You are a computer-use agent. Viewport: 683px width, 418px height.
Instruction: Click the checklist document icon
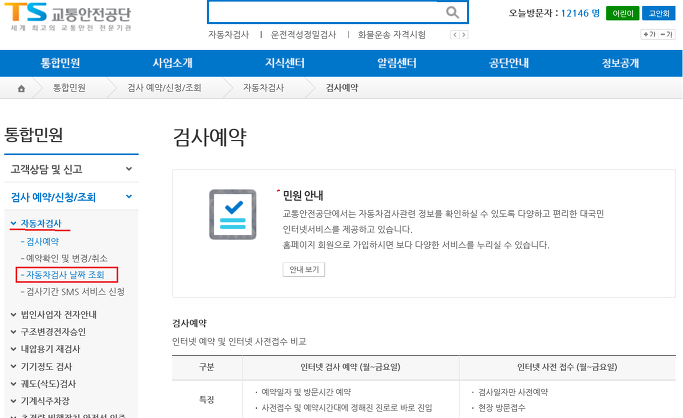[x=233, y=214]
